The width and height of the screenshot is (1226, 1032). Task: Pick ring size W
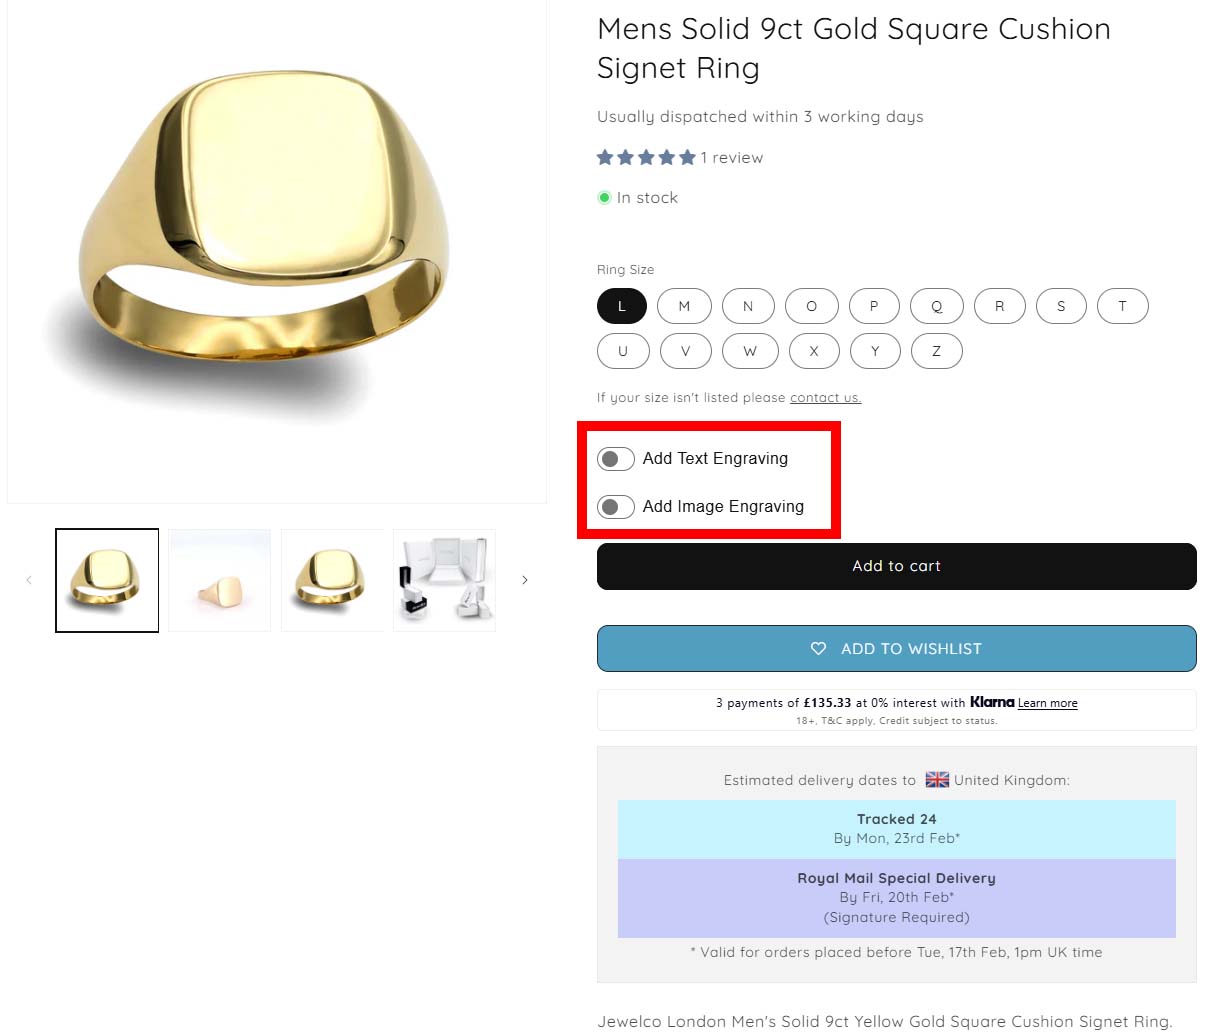(x=750, y=351)
